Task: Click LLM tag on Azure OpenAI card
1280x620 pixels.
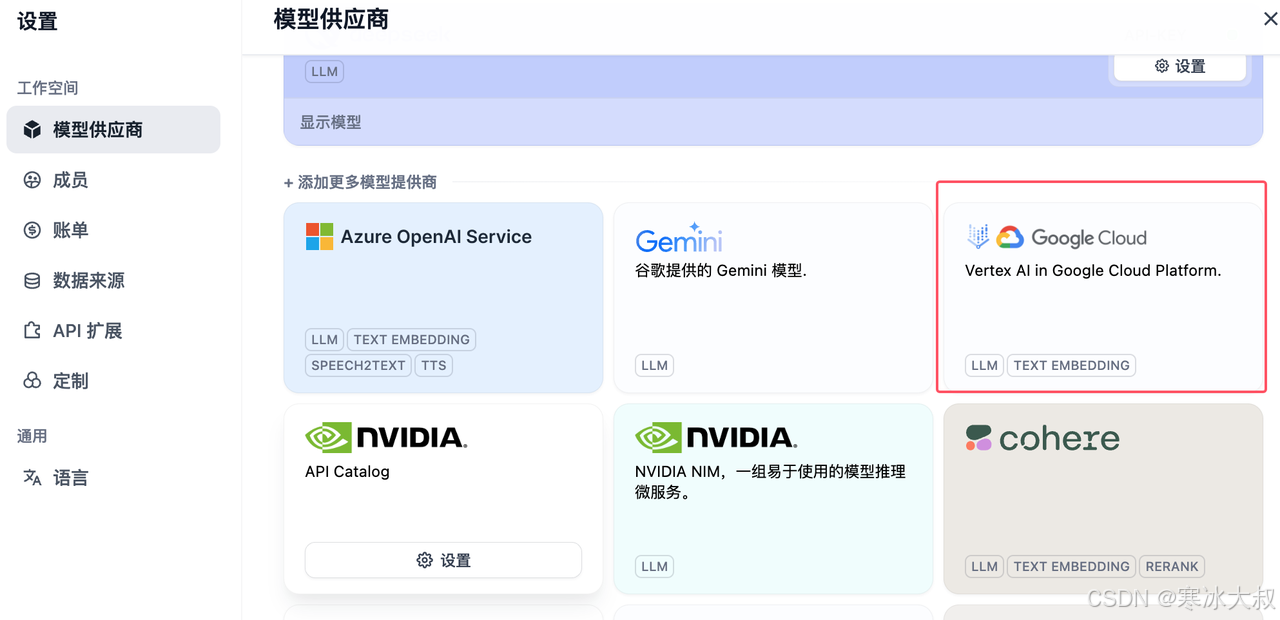Action: pos(324,339)
